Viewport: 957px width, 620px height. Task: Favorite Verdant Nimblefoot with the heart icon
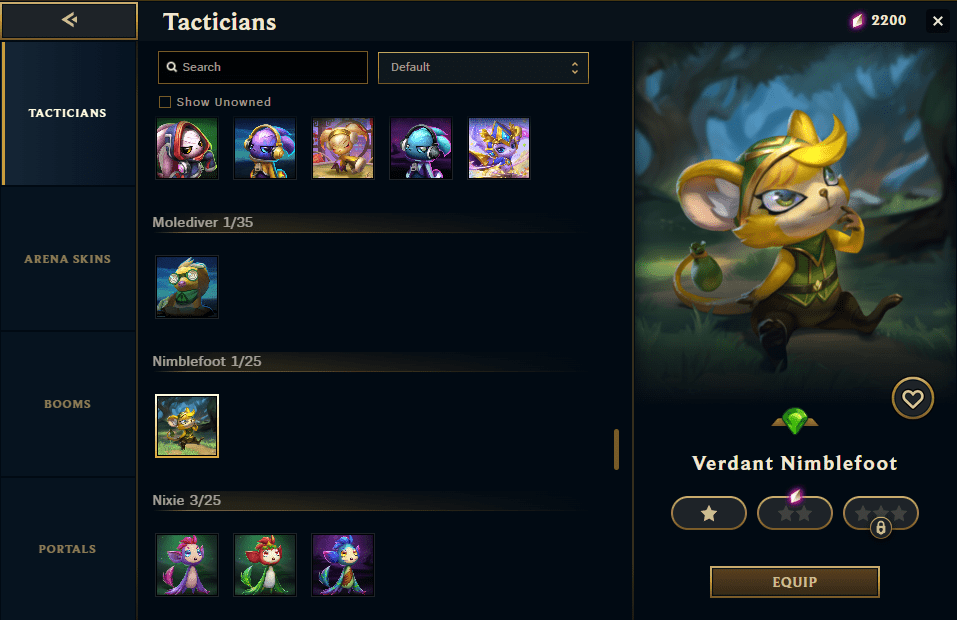tap(912, 398)
